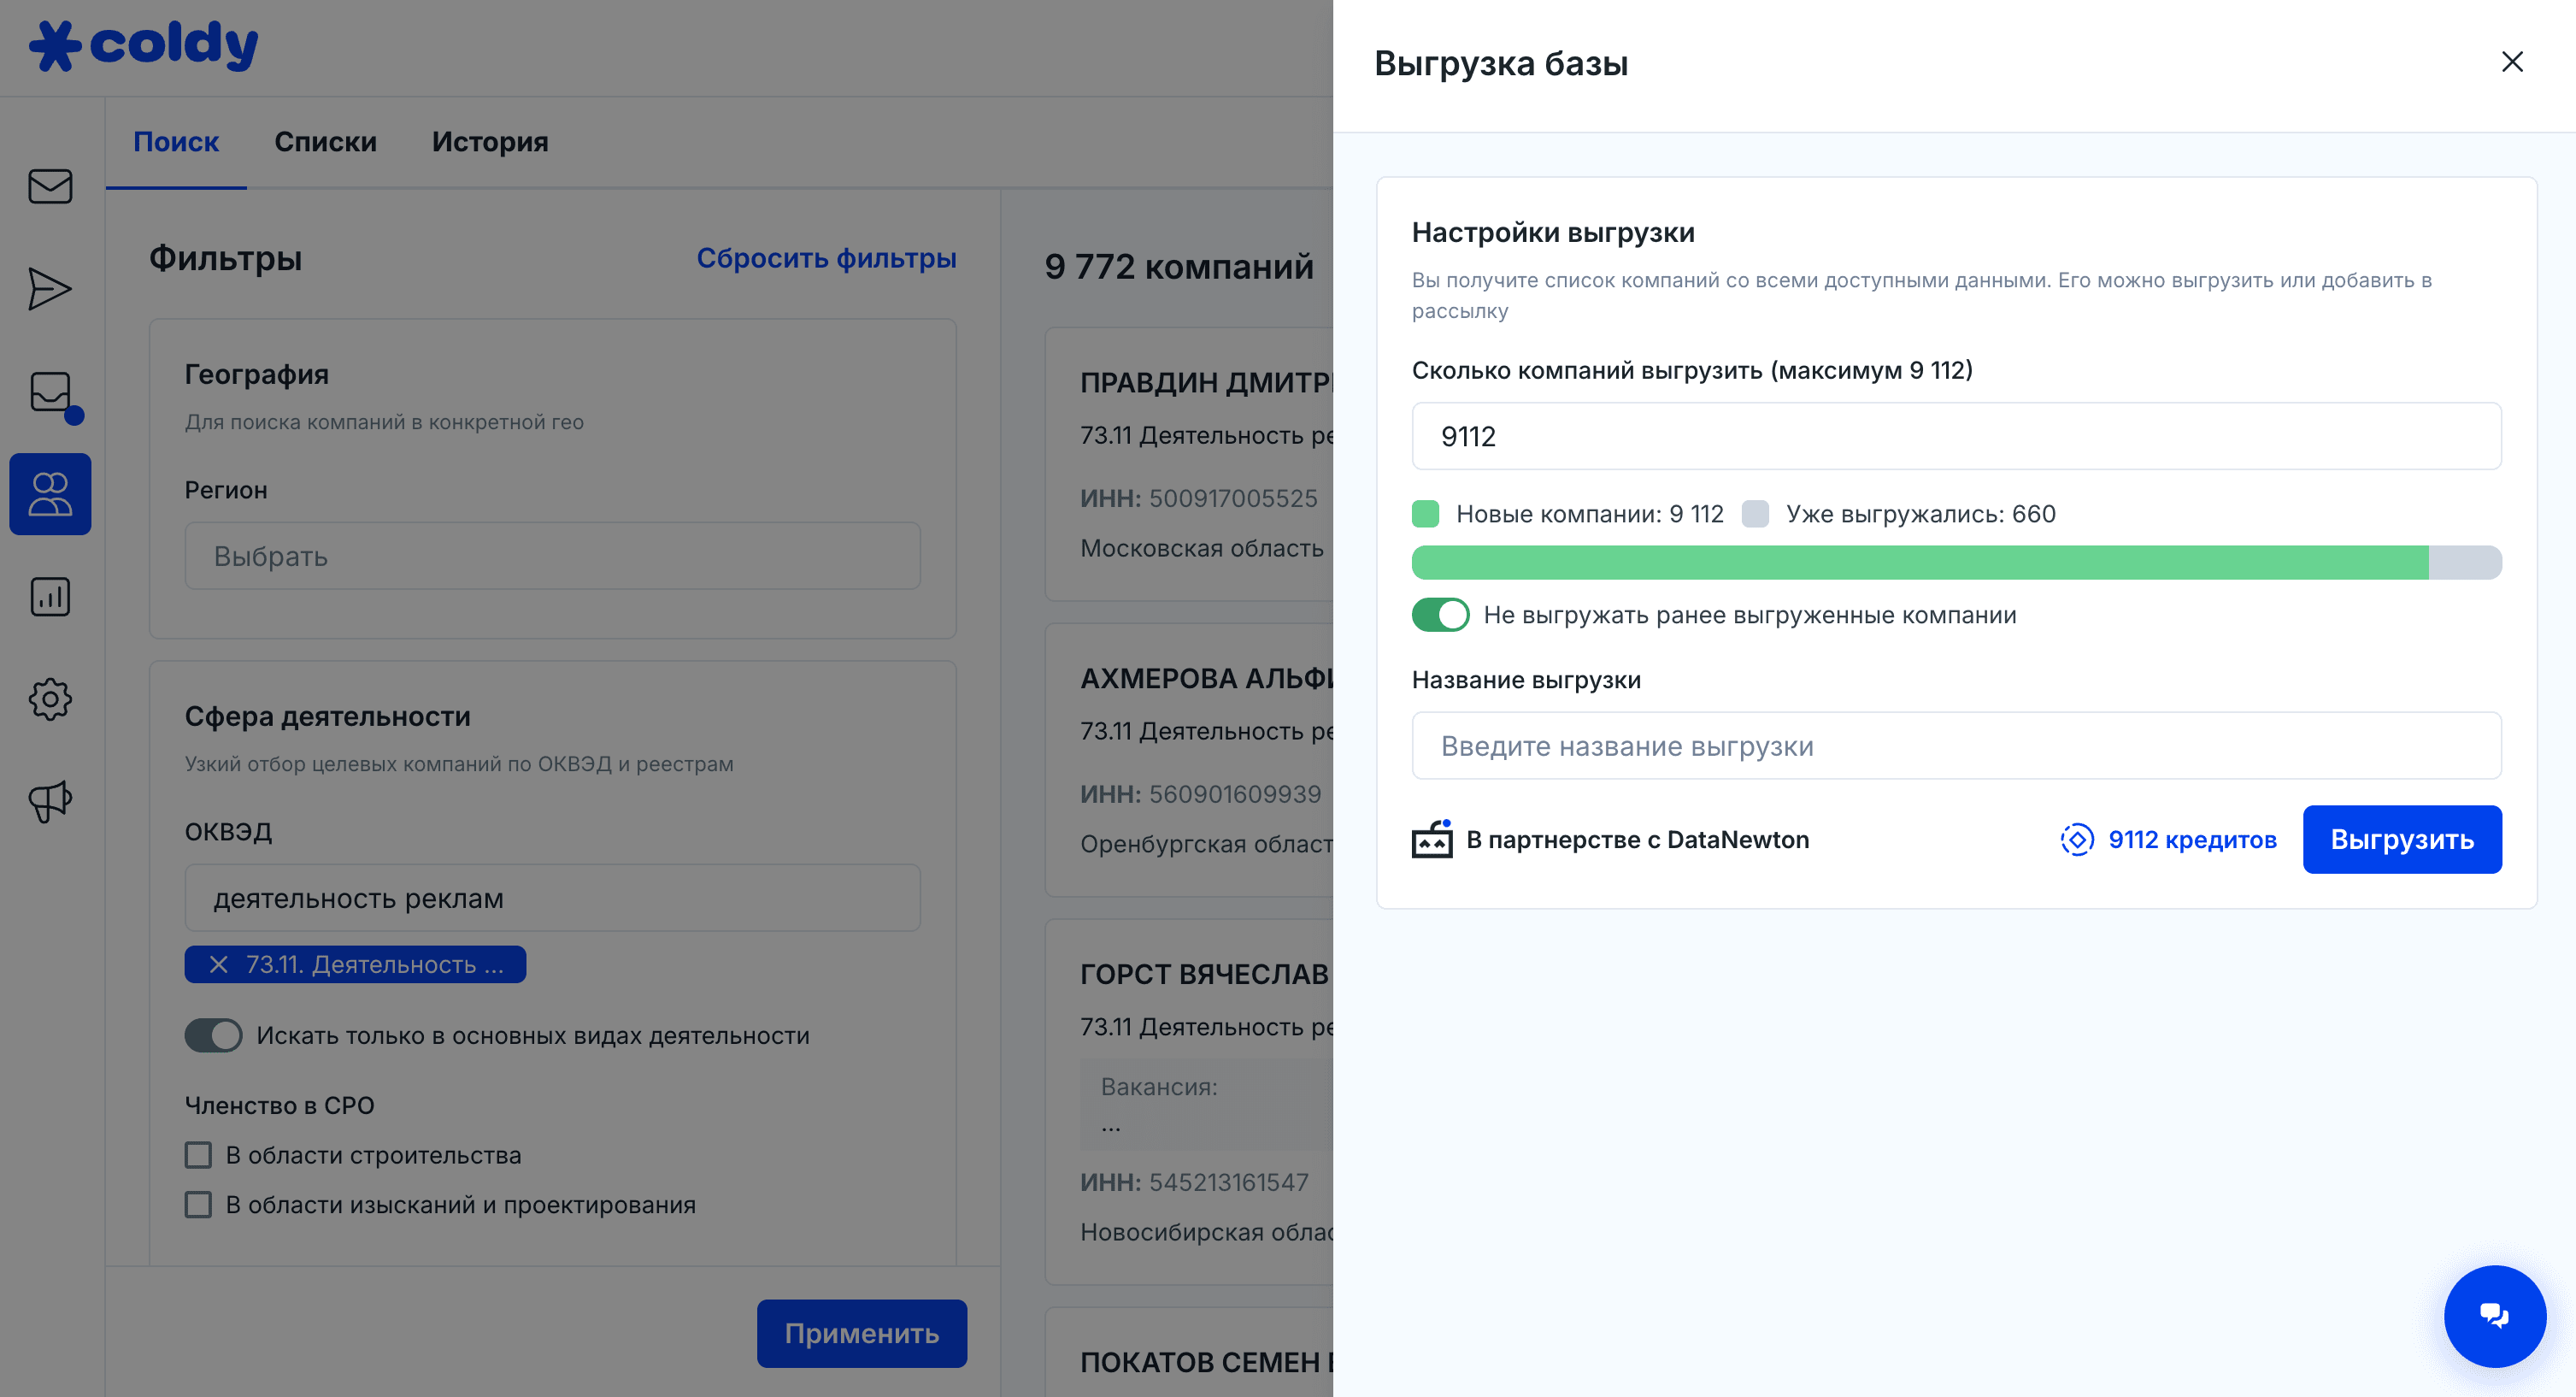Toggle Не выгружать ранее выгруженные компании
The width and height of the screenshot is (2576, 1397).
click(x=1440, y=615)
